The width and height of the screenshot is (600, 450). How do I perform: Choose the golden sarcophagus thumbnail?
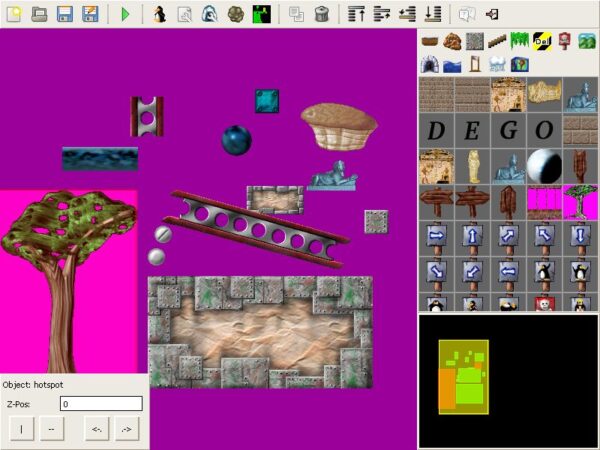coord(472,166)
